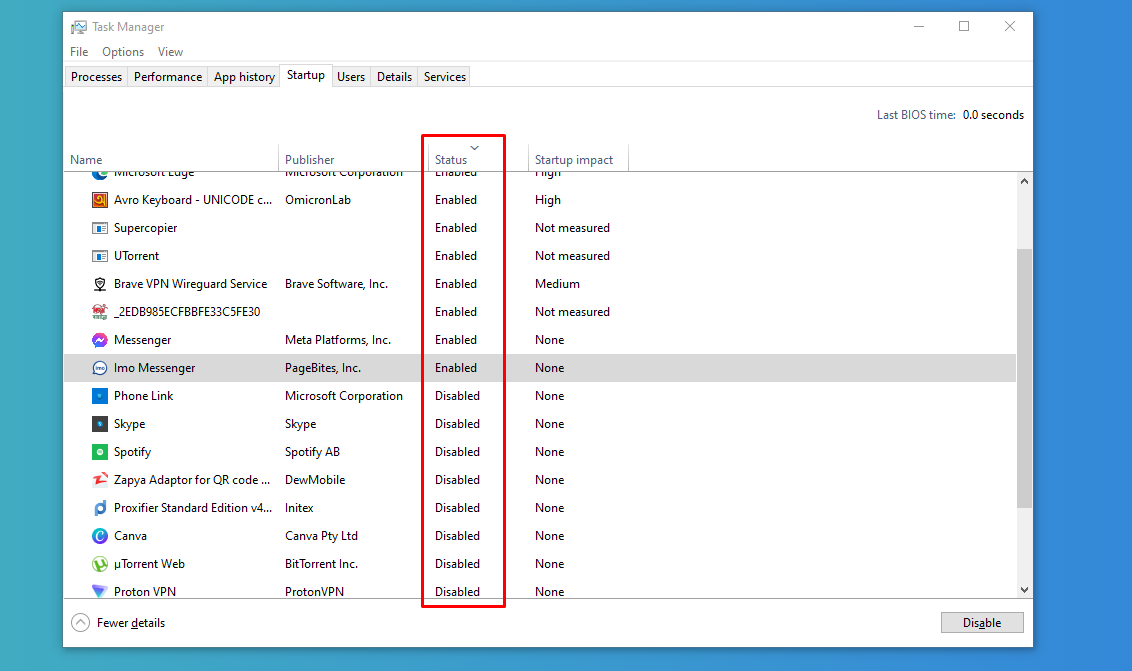
Task: Select the µTorrent Web icon
Action: click(100, 564)
